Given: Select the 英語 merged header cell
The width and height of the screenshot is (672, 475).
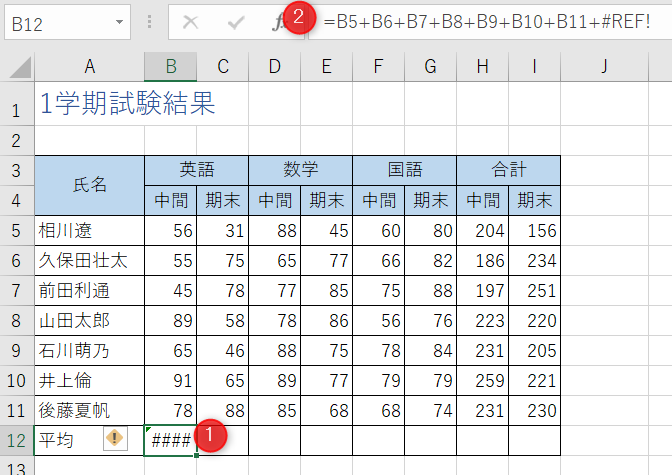Looking at the screenshot, I should [x=196, y=169].
